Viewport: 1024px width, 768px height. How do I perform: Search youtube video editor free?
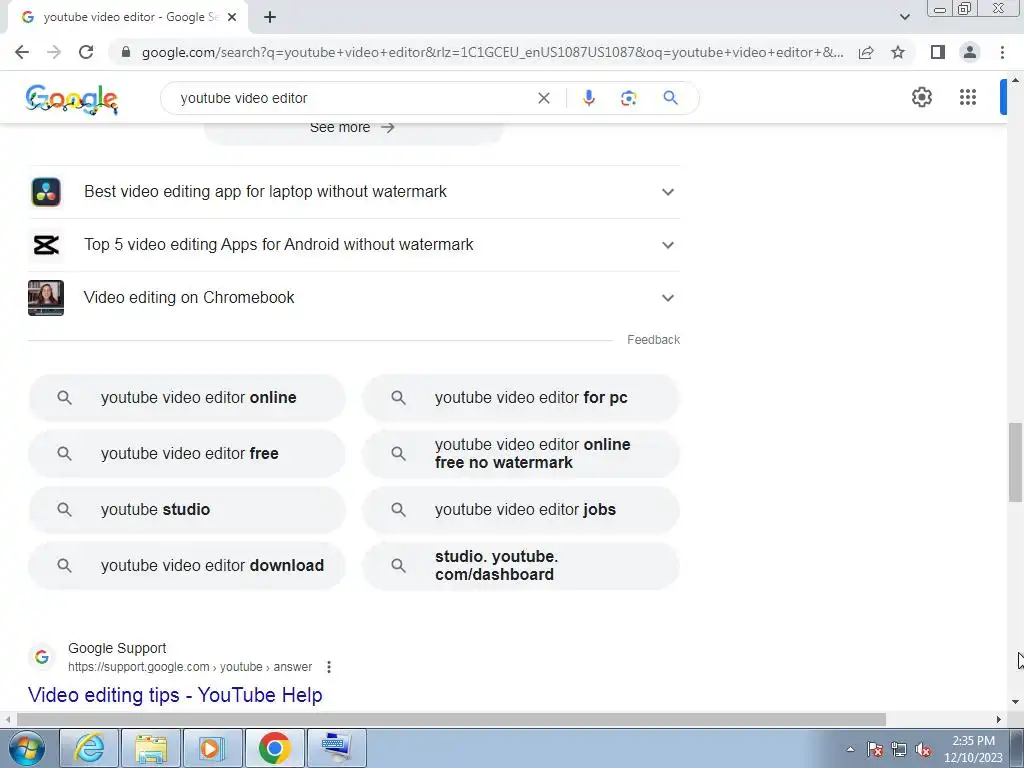click(187, 453)
